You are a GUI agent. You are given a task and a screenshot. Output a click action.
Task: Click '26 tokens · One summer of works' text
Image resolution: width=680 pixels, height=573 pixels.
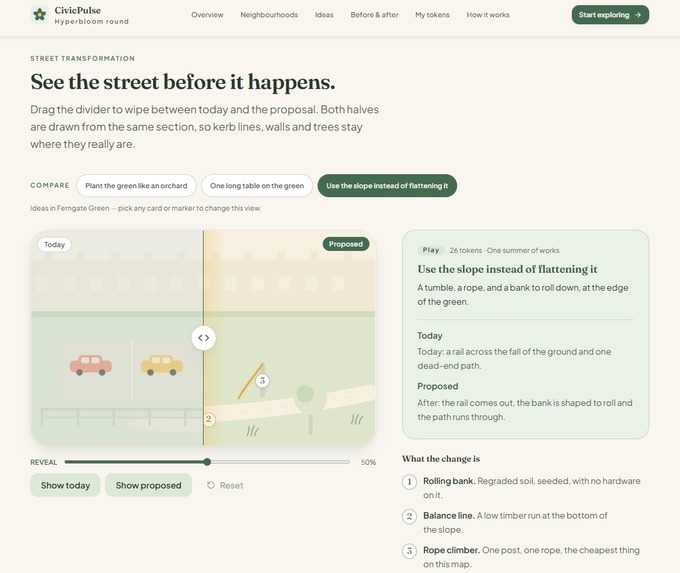(x=504, y=250)
